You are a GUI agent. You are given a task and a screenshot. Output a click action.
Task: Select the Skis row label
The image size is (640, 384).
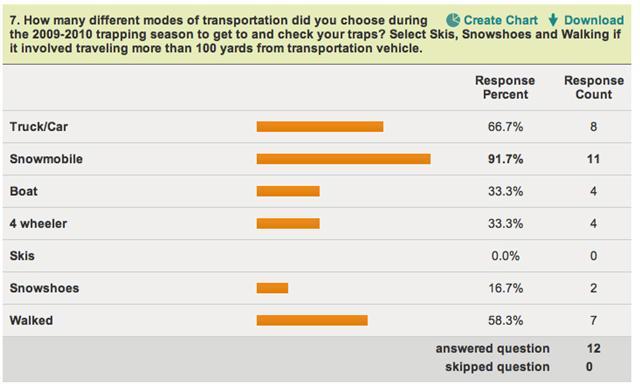(x=22, y=256)
